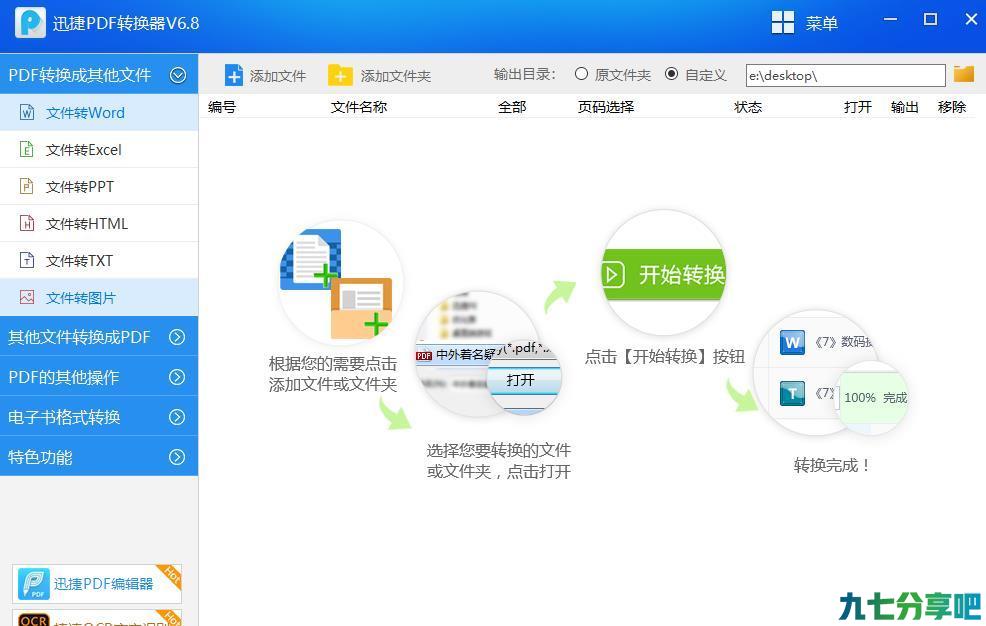Screen dimensions: 986x626
Task: Open the 菜单 menu label
Action: coord(821,23)
